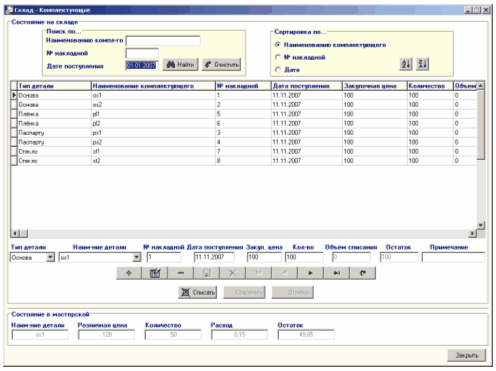This screenshot has width=496, height=371.
Task: Select the grid cell st1
Action: tap(153, 151)
